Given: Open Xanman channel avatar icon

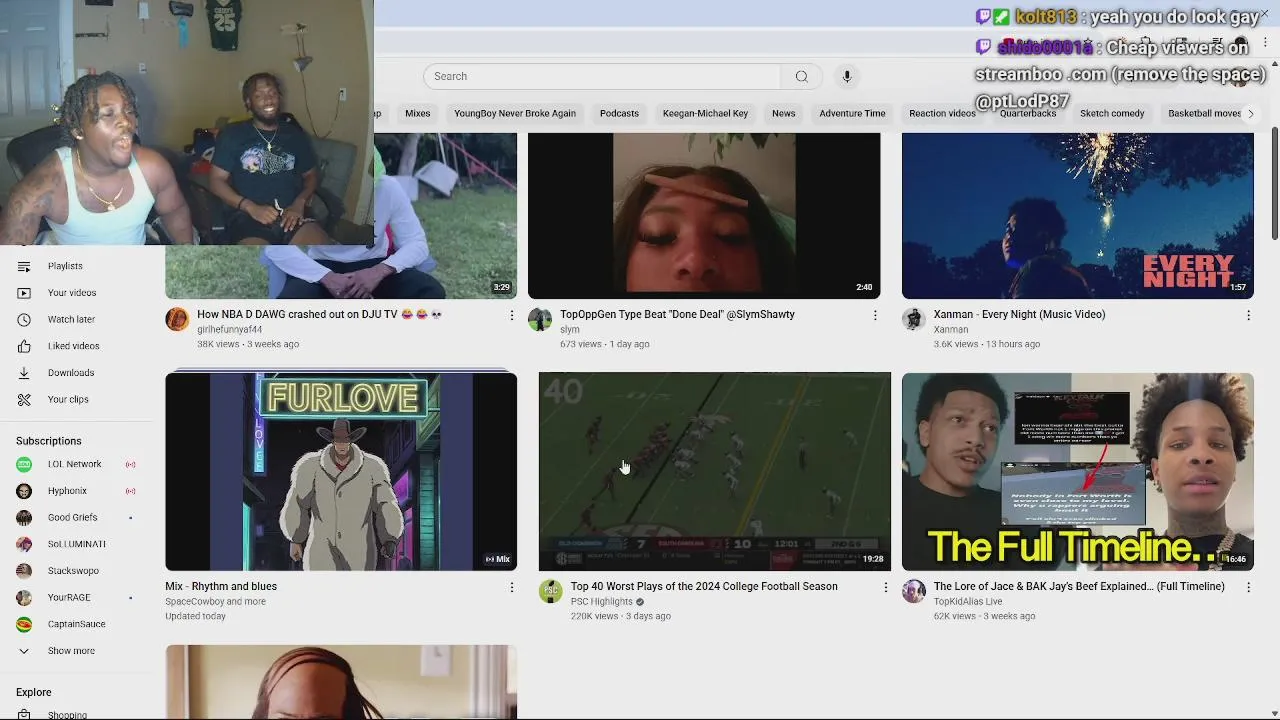Looking at the screenshot, I should (914, 319).
